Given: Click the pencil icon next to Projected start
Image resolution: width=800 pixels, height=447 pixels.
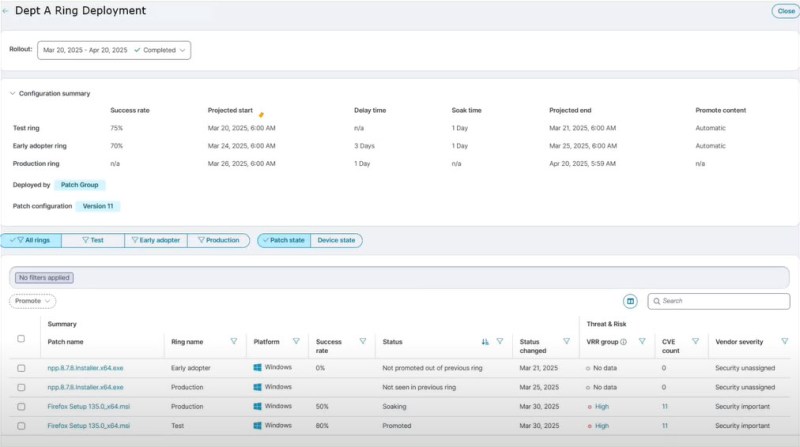Looking at the screenshot, I should (261, 115).
